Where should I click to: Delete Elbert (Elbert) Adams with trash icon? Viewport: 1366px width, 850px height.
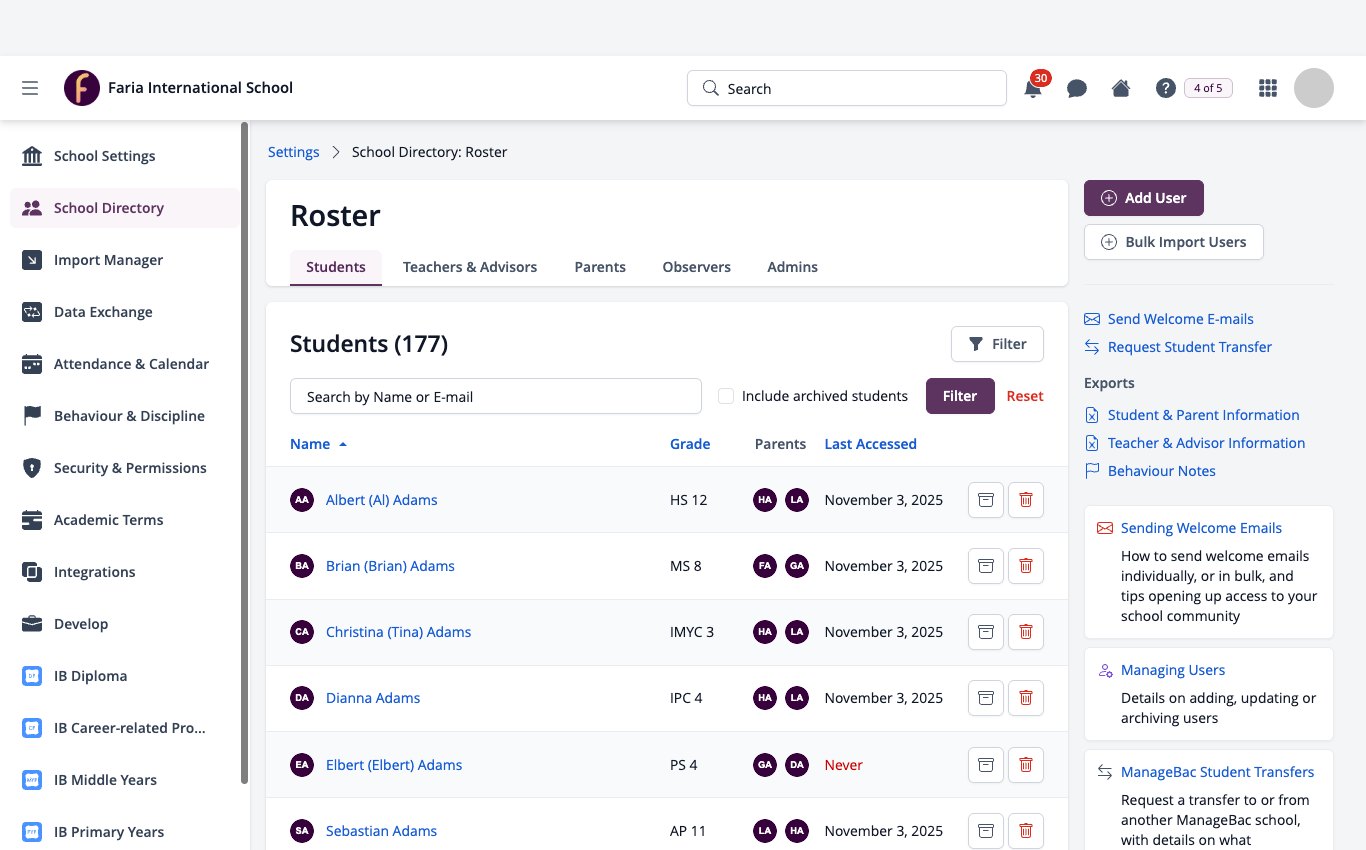coord(1026,765)
